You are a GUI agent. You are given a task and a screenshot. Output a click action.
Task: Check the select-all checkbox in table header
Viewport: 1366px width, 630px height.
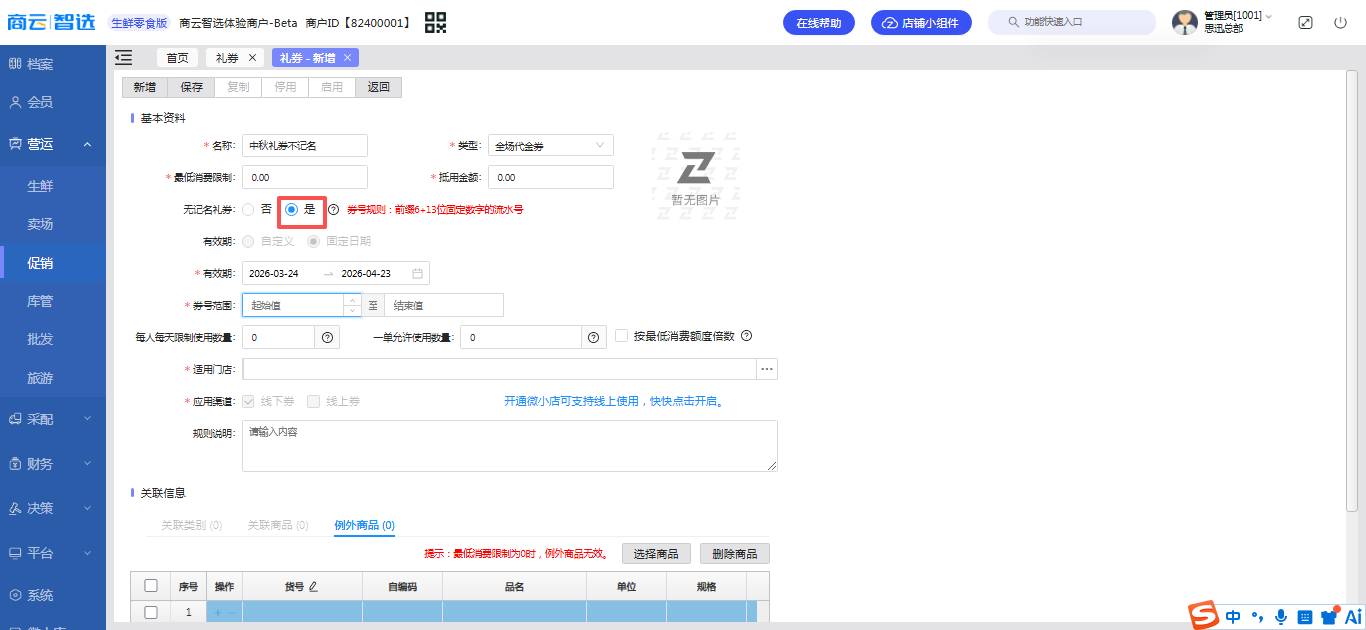tap(151, 586)
